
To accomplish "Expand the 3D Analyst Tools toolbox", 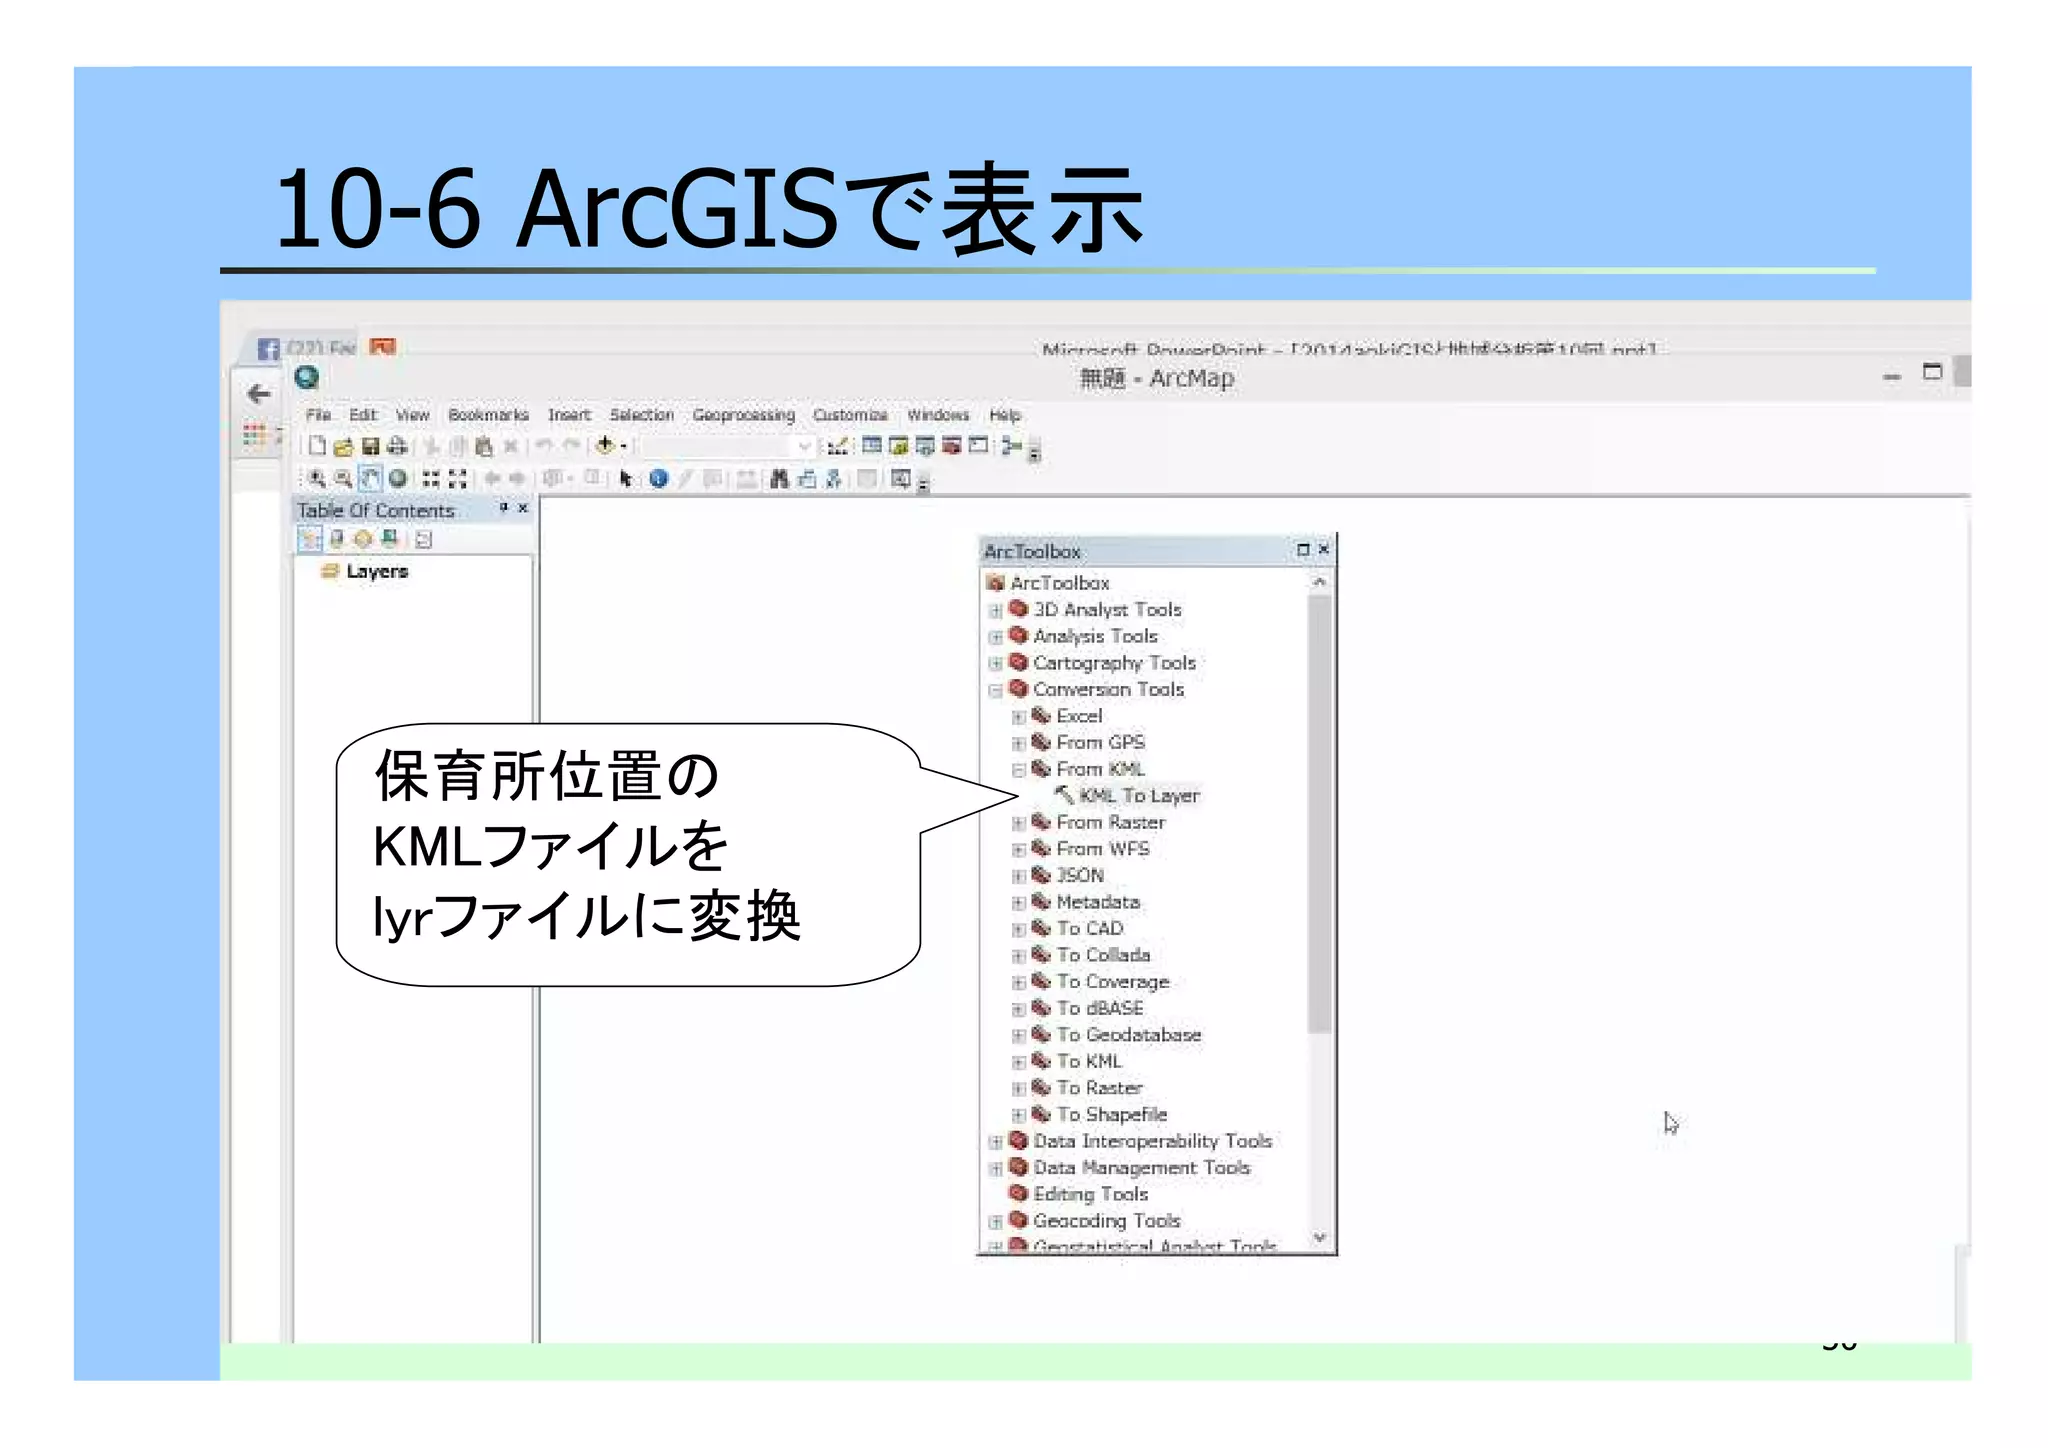I will (x=995, y=611).
